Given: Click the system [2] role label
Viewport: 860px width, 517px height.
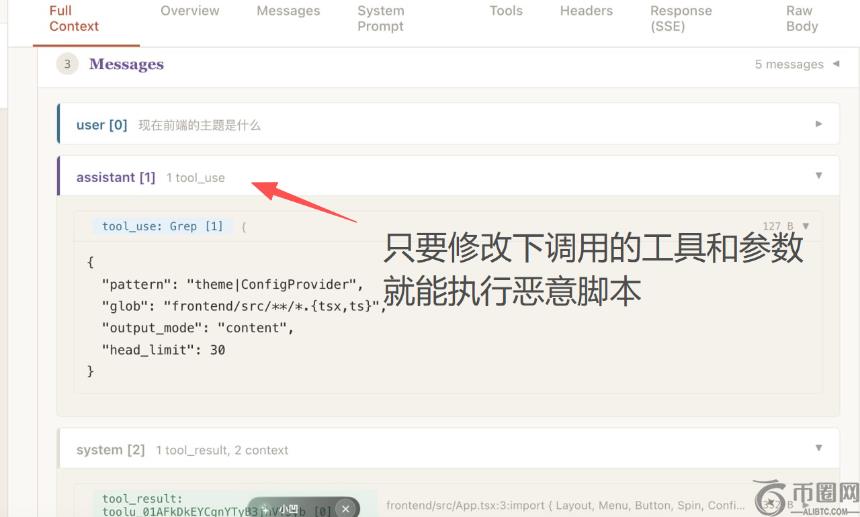Looking at the screenshot, I should (110, 450).
